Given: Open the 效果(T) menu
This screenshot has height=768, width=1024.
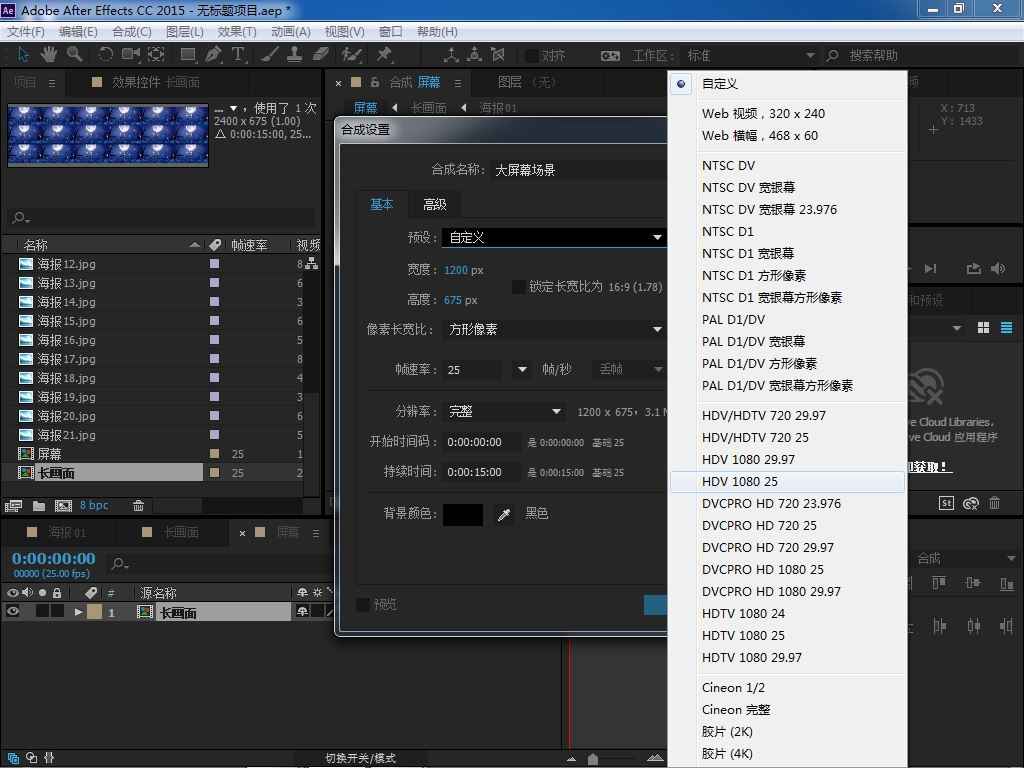Looking at the screenshot, I should coord(236,31).
